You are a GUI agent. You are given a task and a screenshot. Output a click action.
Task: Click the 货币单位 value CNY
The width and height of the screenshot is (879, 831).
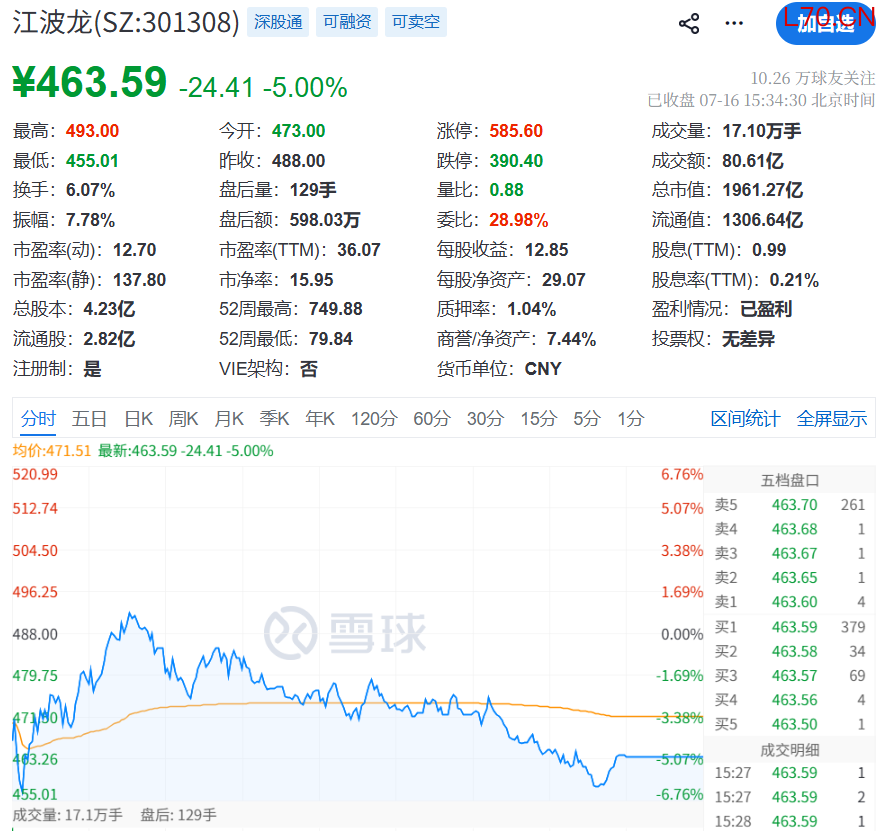click(543, 369)
